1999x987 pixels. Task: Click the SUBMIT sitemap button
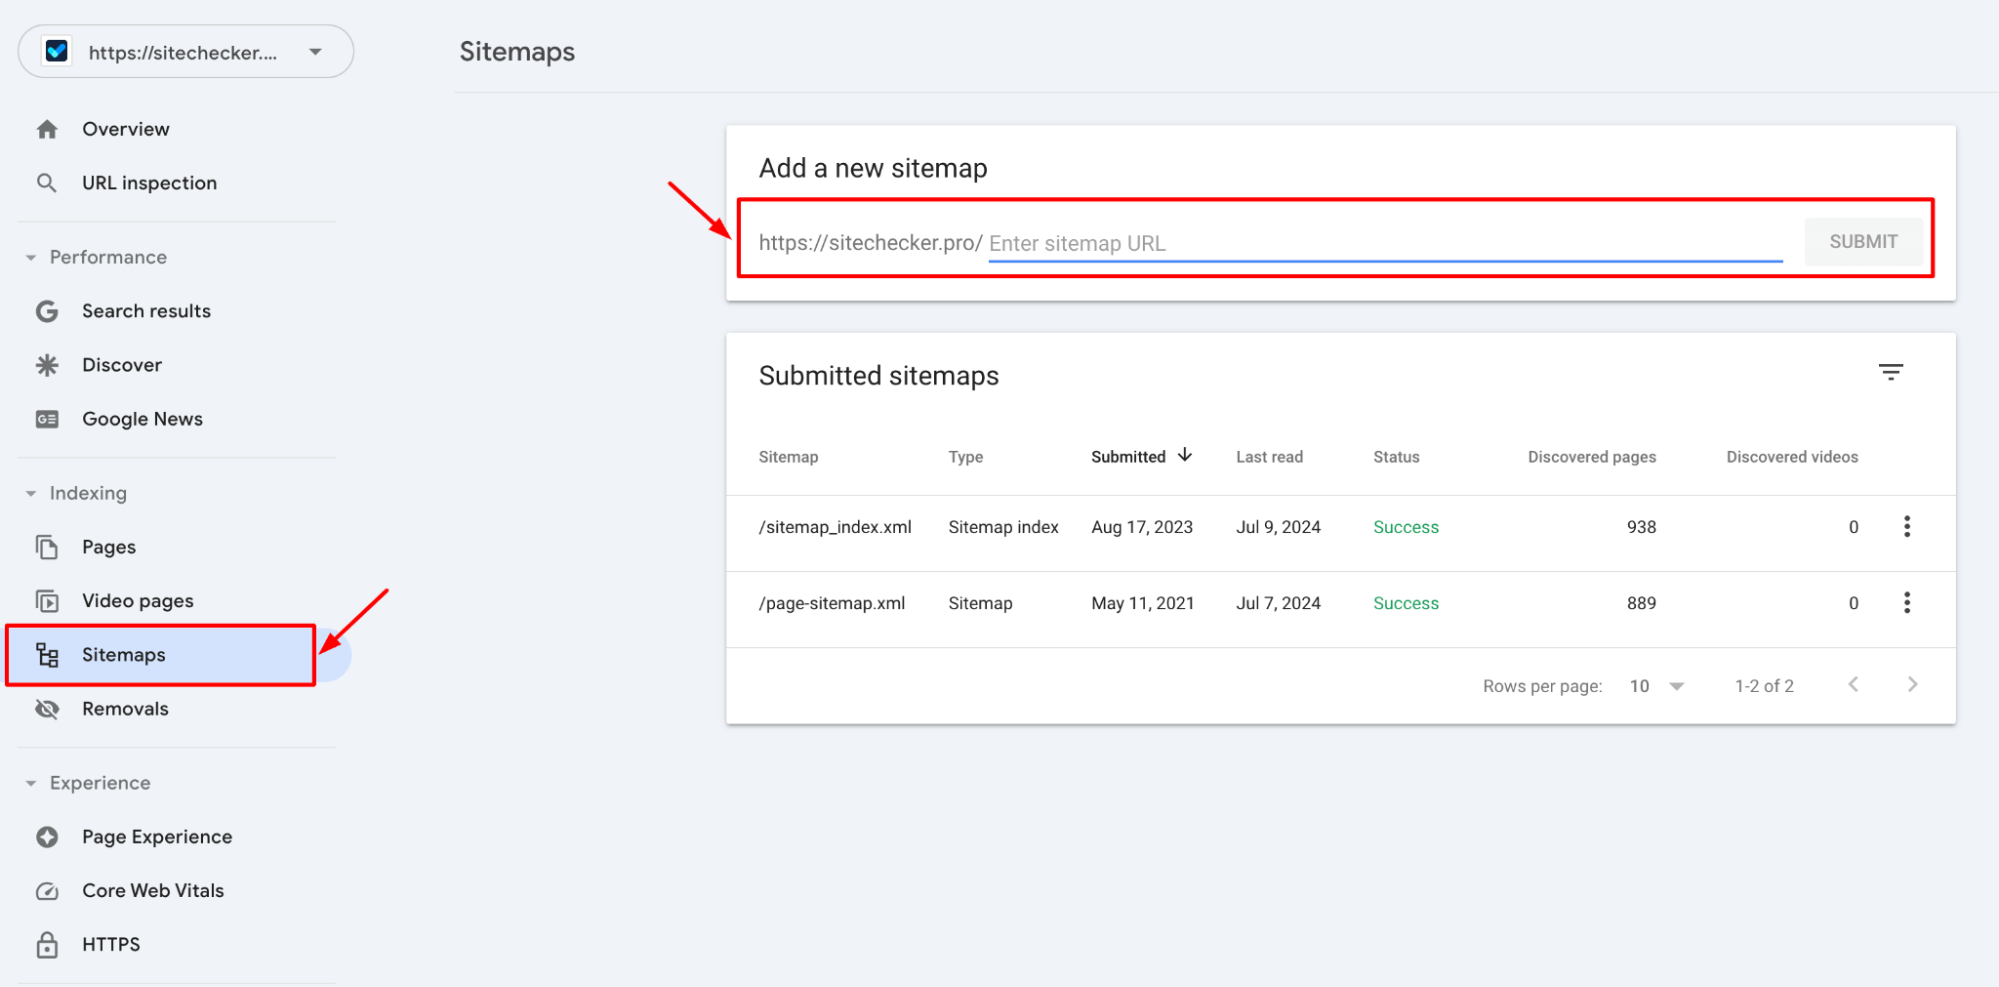coord(1863,242)
